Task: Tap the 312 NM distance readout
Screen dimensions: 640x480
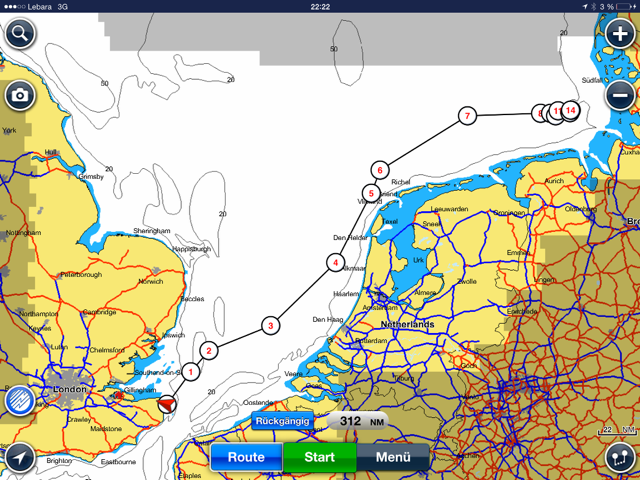Action: [357, 421]
